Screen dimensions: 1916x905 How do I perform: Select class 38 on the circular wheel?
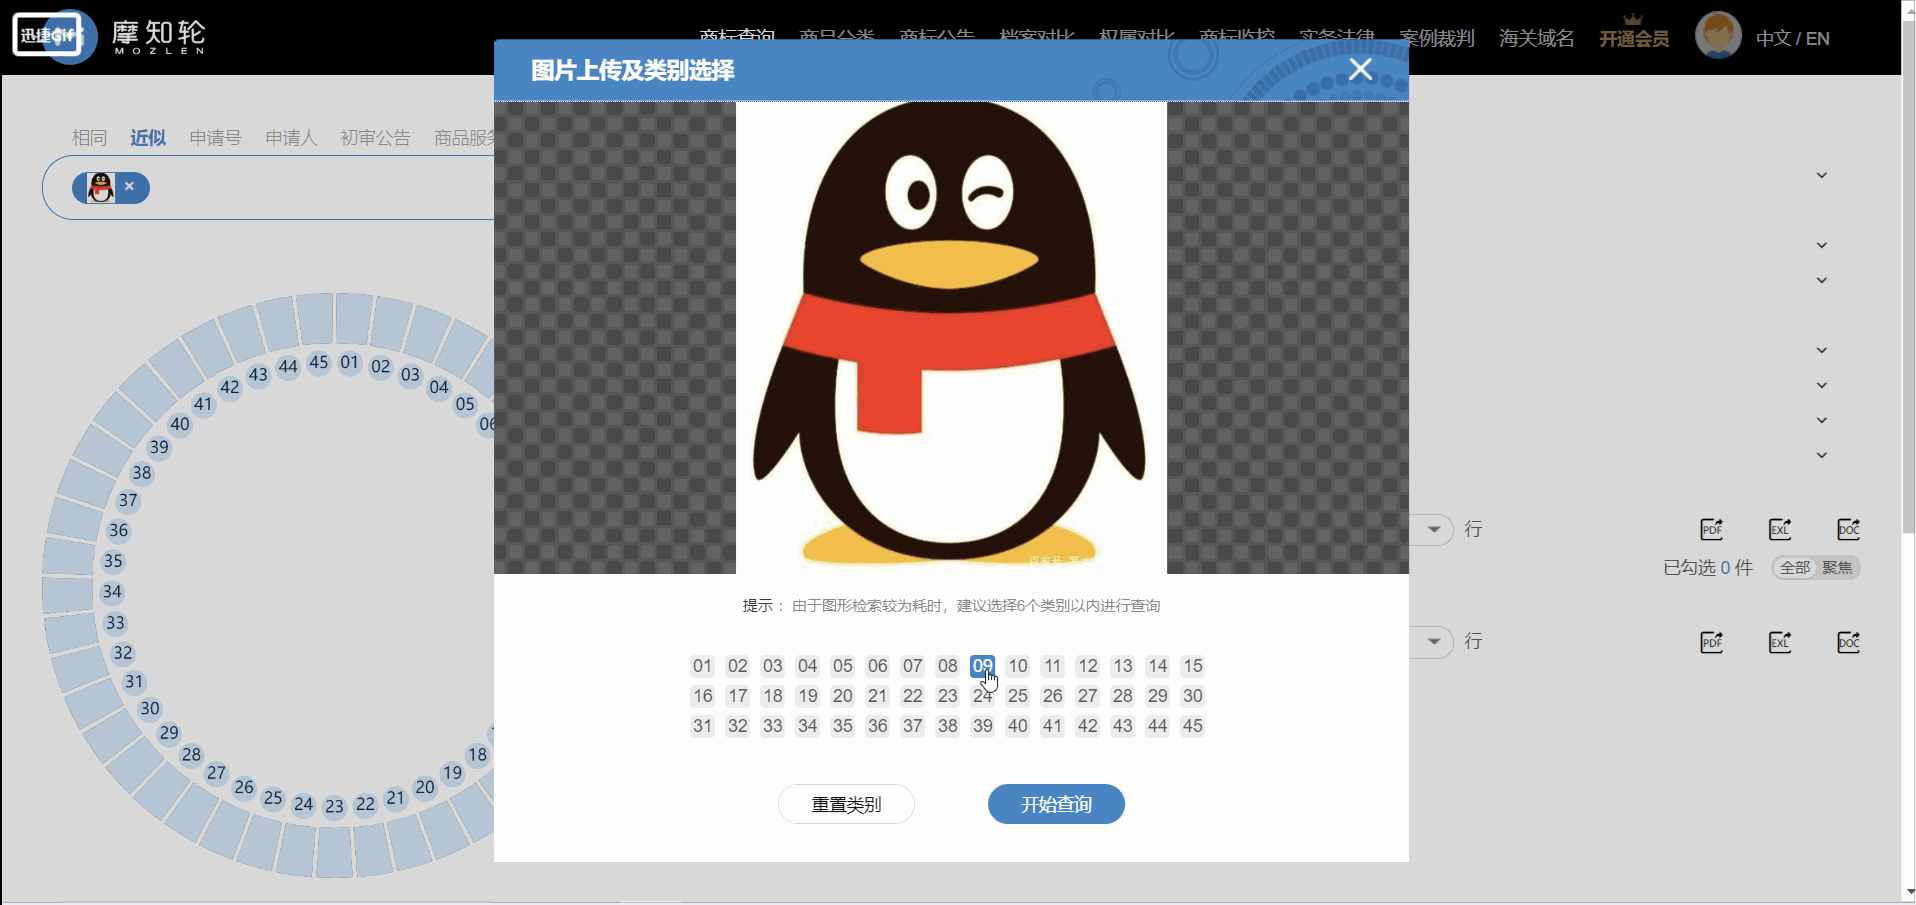[142, 473]
